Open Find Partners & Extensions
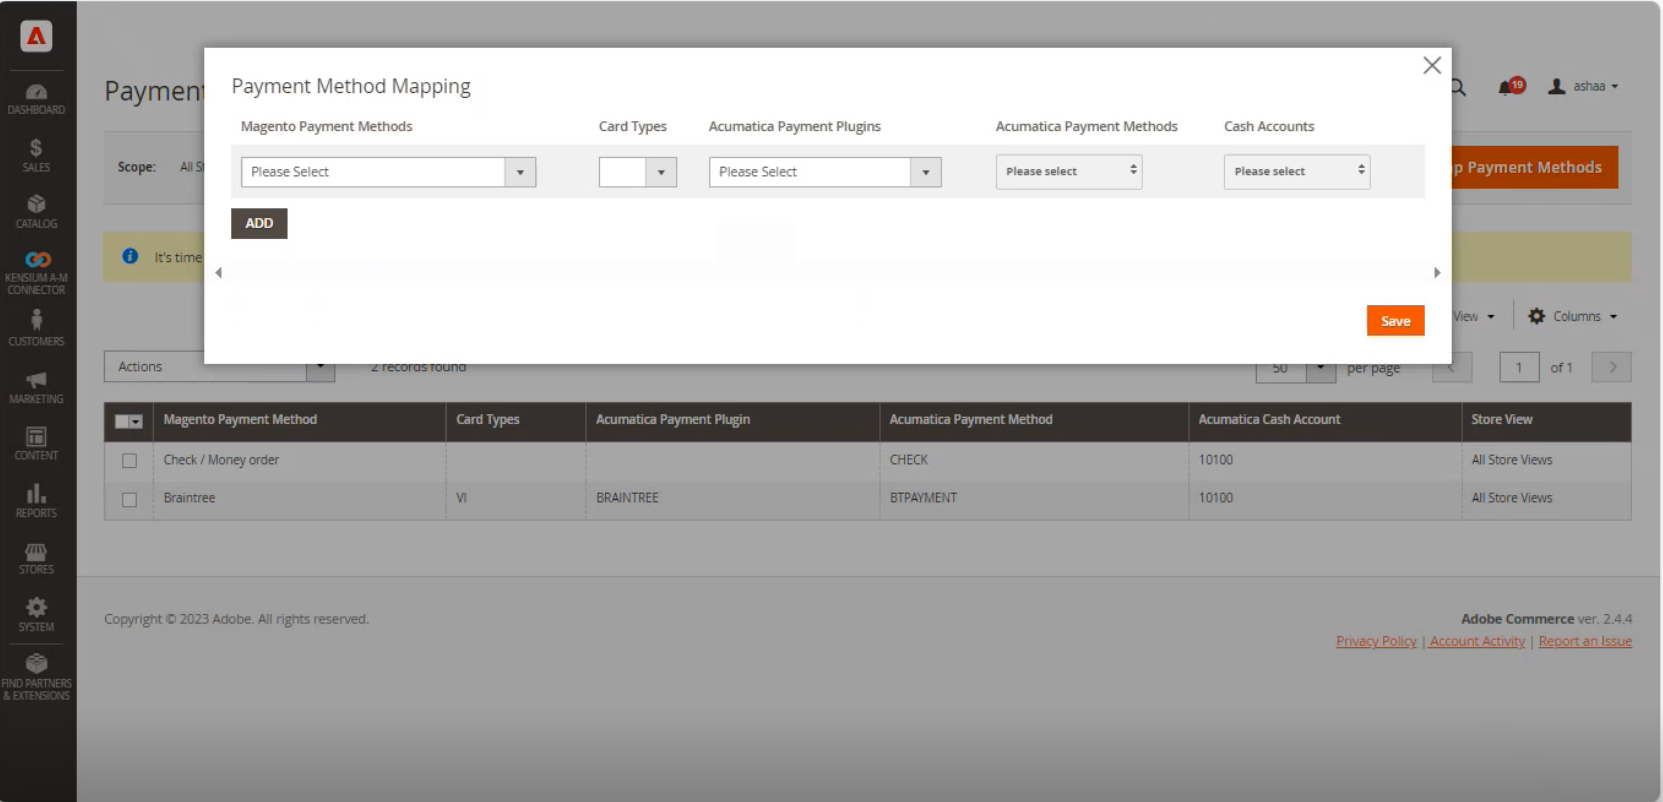 36,677
